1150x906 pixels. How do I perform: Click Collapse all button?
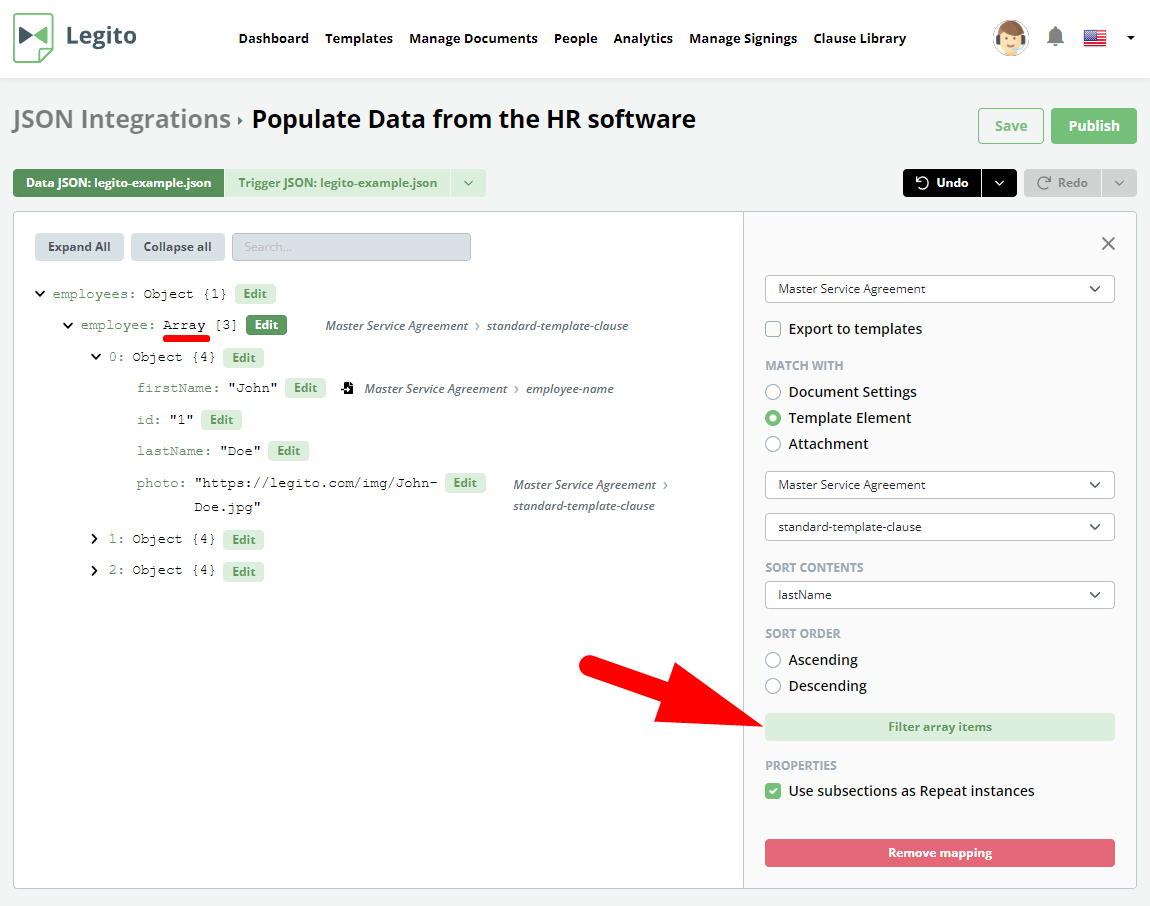(x=177, y=246)
